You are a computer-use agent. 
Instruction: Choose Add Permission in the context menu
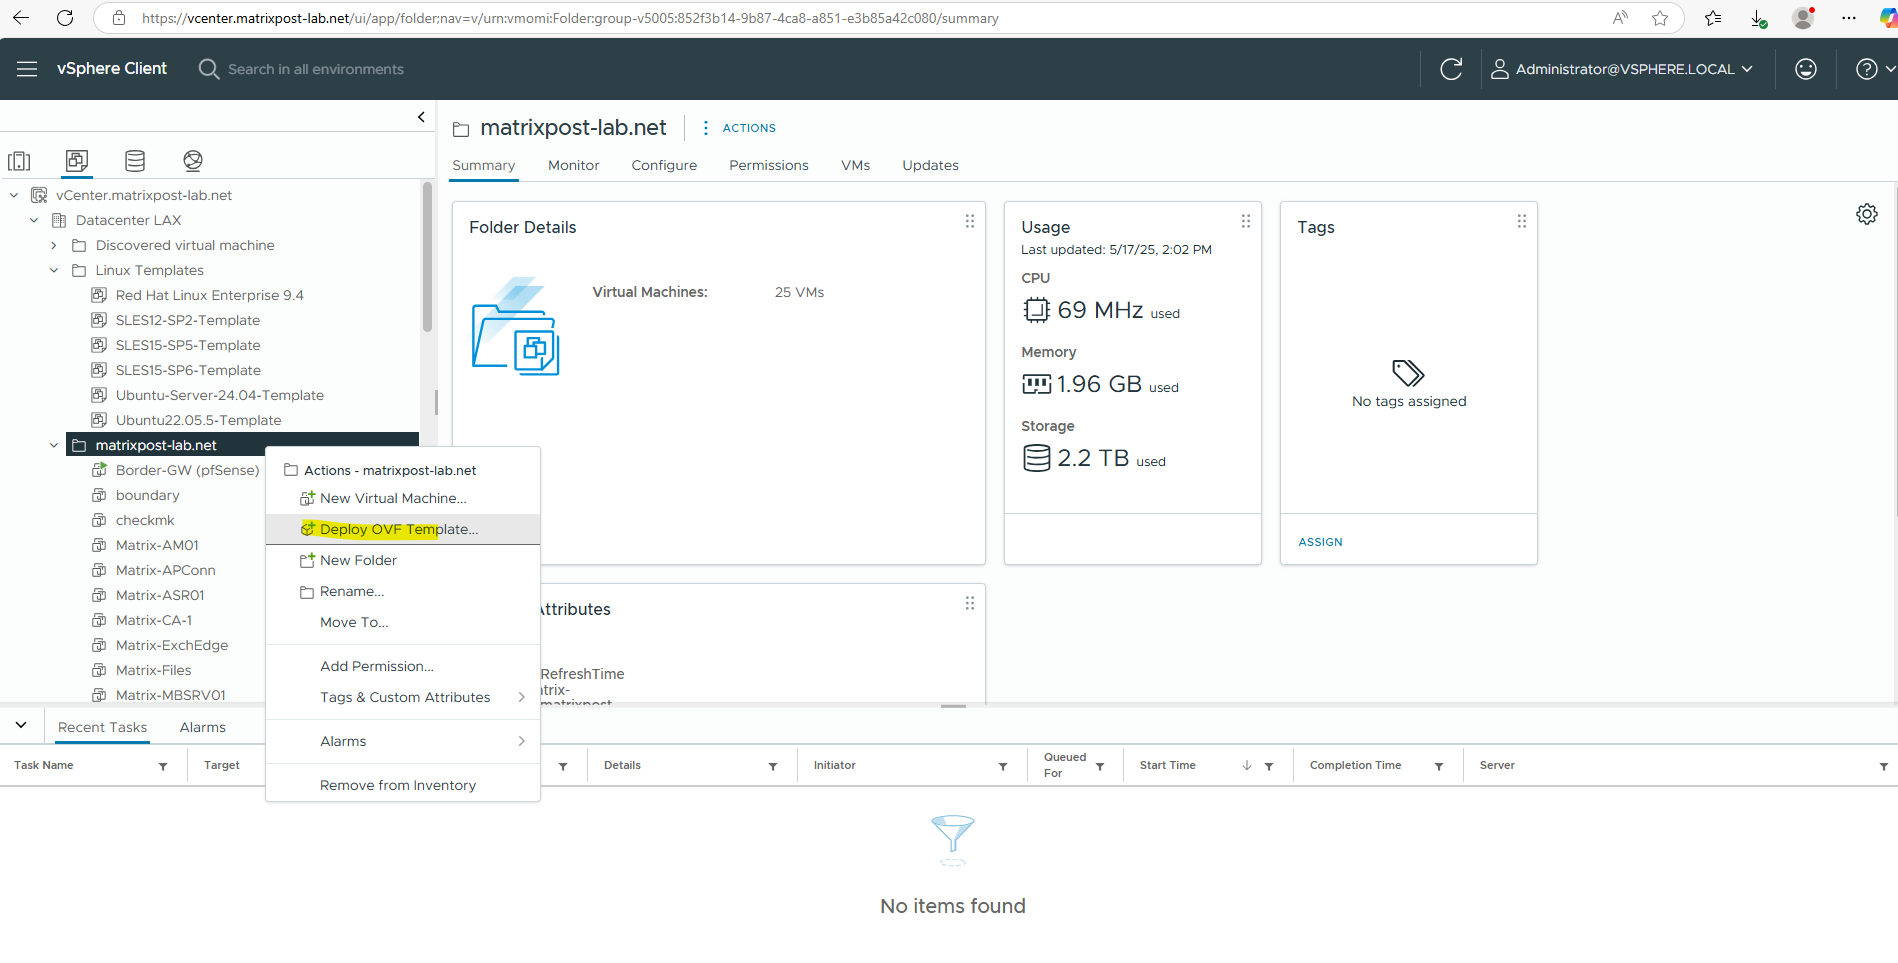[403, 666]
